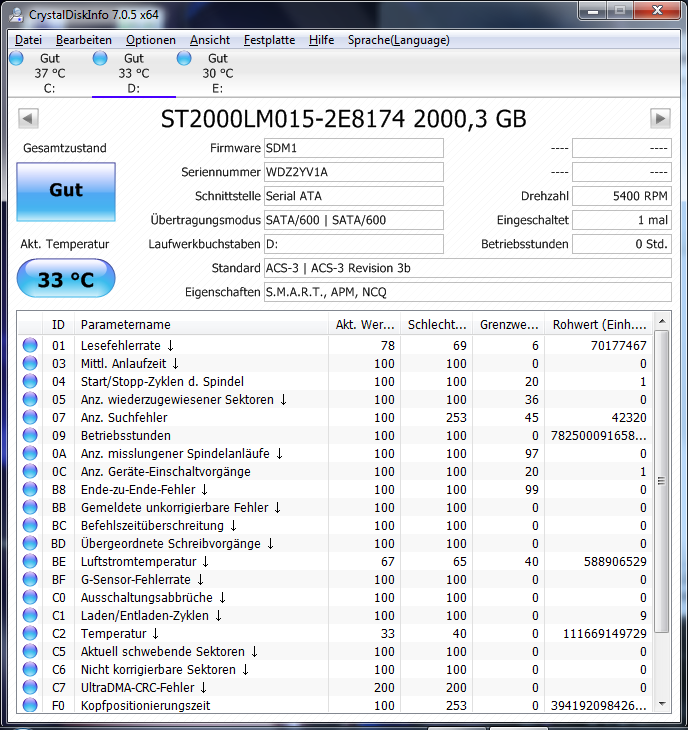Go to previous disk with left arrow
Image resolution: width=688 pixels, height=730 pixels.
pyautogui.click(x=28, y=118)
